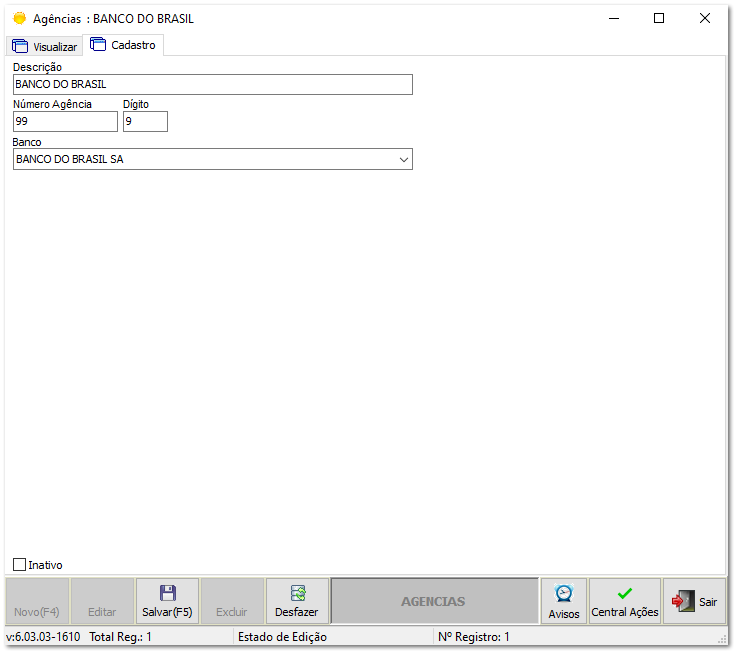The height and width of the screenshot is (654, 737).
Task: Click the disabled Novo(F4) button
Action: pyautogui.click(x=37, y=602)
